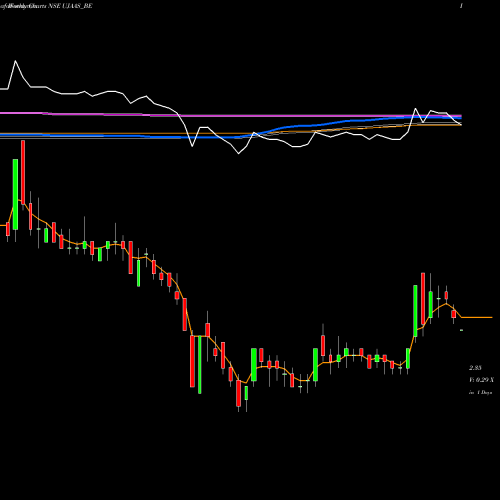Click the peak of the white indicator line
500x500 pixels.
[x=15, y=61]
